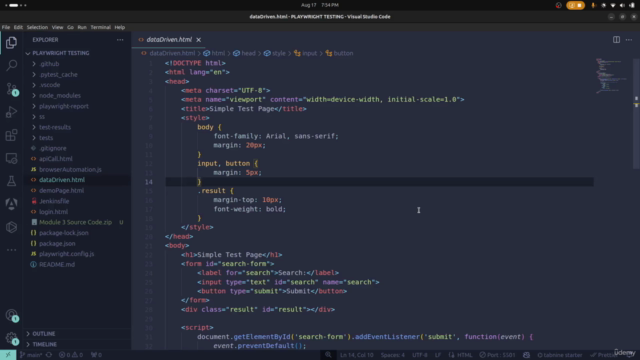
Task: Open the Edit menu
Action: point(18,27)
